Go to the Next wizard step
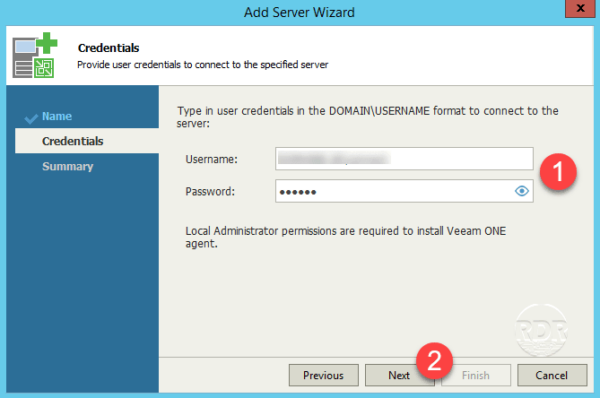600x398 pixels. tap(399, 375)
